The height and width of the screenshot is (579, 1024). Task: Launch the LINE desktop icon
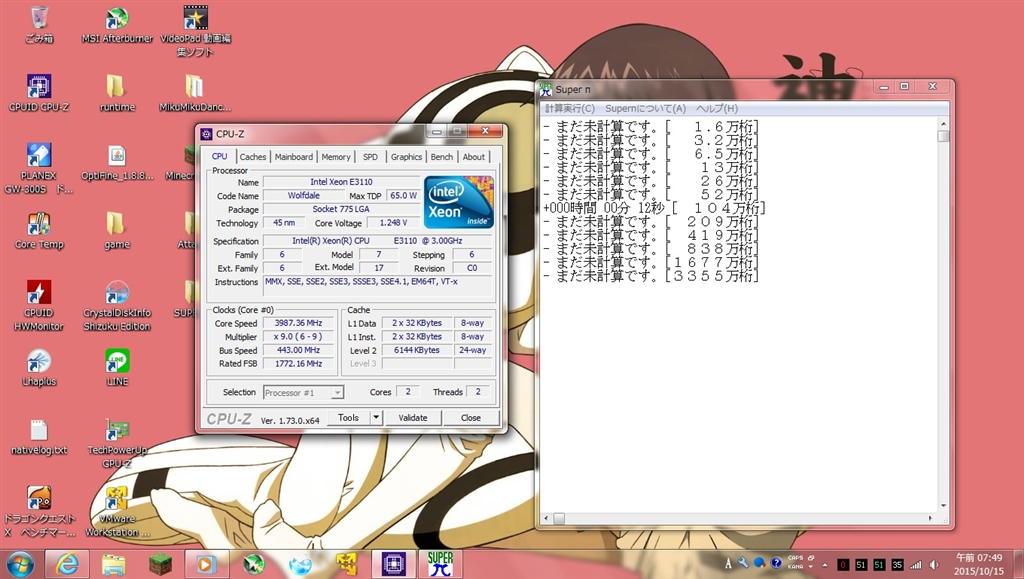(117, 361)
